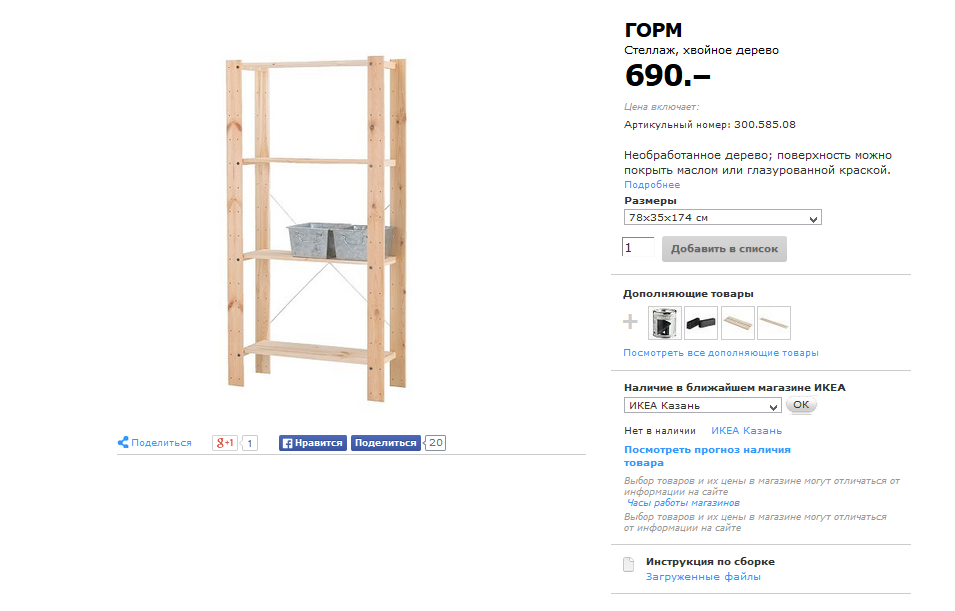This screenshot has height=611, width=955.
Task: Click the assembly instructions document icon
Action: (x=629, y=565)
